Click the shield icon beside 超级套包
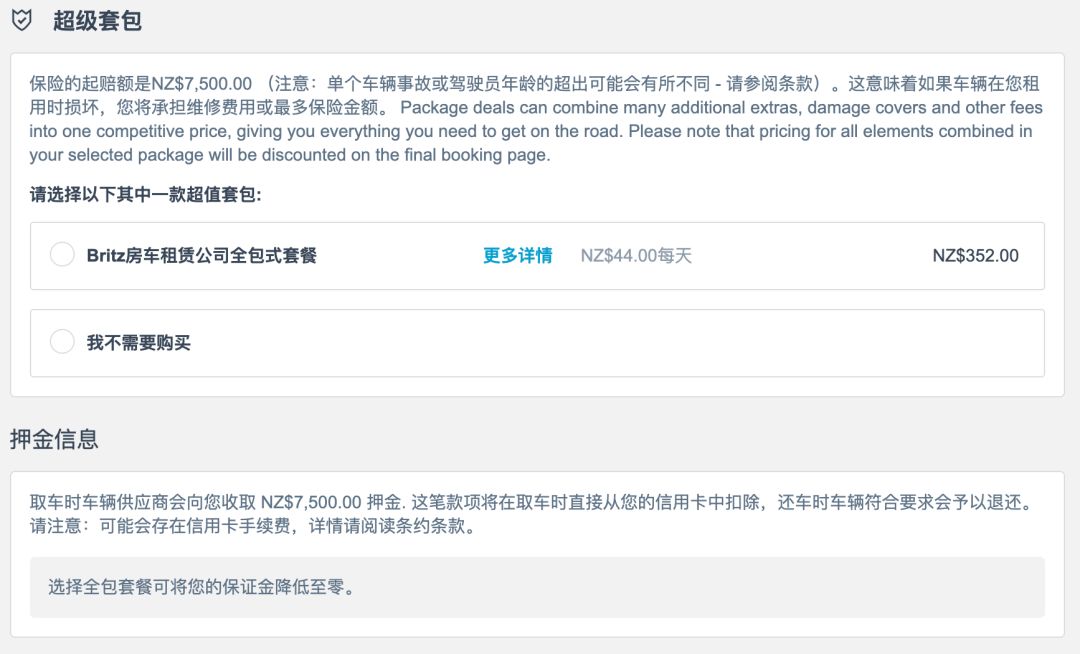This screenshot has width=1080, height=654. click(x=22, y=20)
